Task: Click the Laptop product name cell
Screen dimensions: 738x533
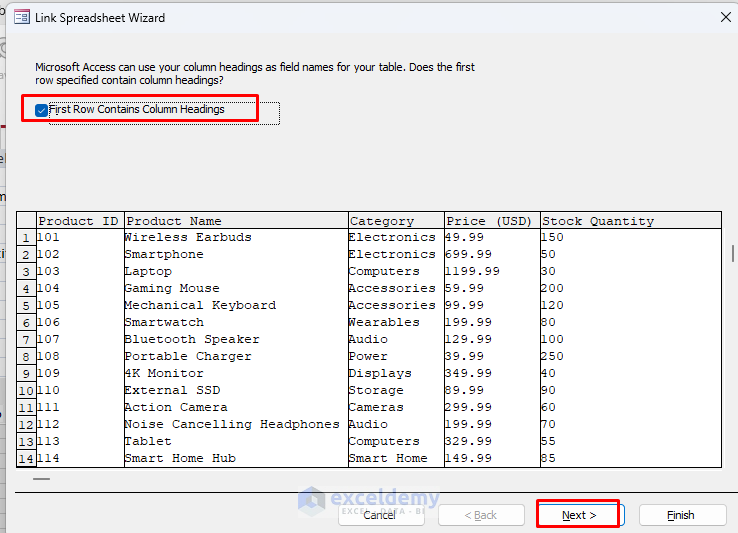Action: 236,271
